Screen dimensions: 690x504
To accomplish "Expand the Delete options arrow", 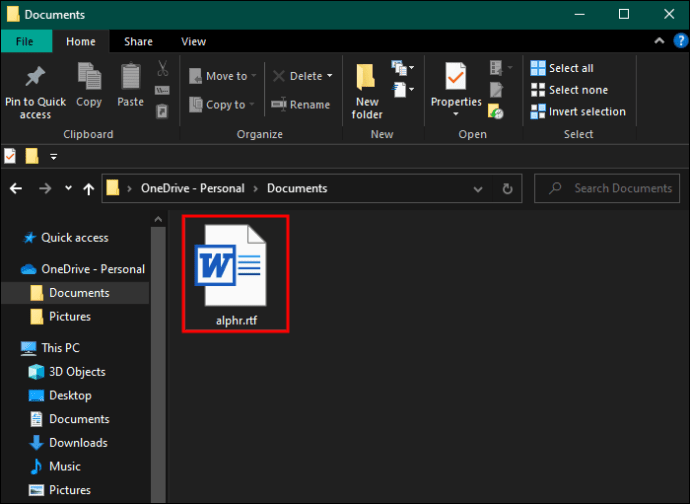I will (x=330, y=76).
